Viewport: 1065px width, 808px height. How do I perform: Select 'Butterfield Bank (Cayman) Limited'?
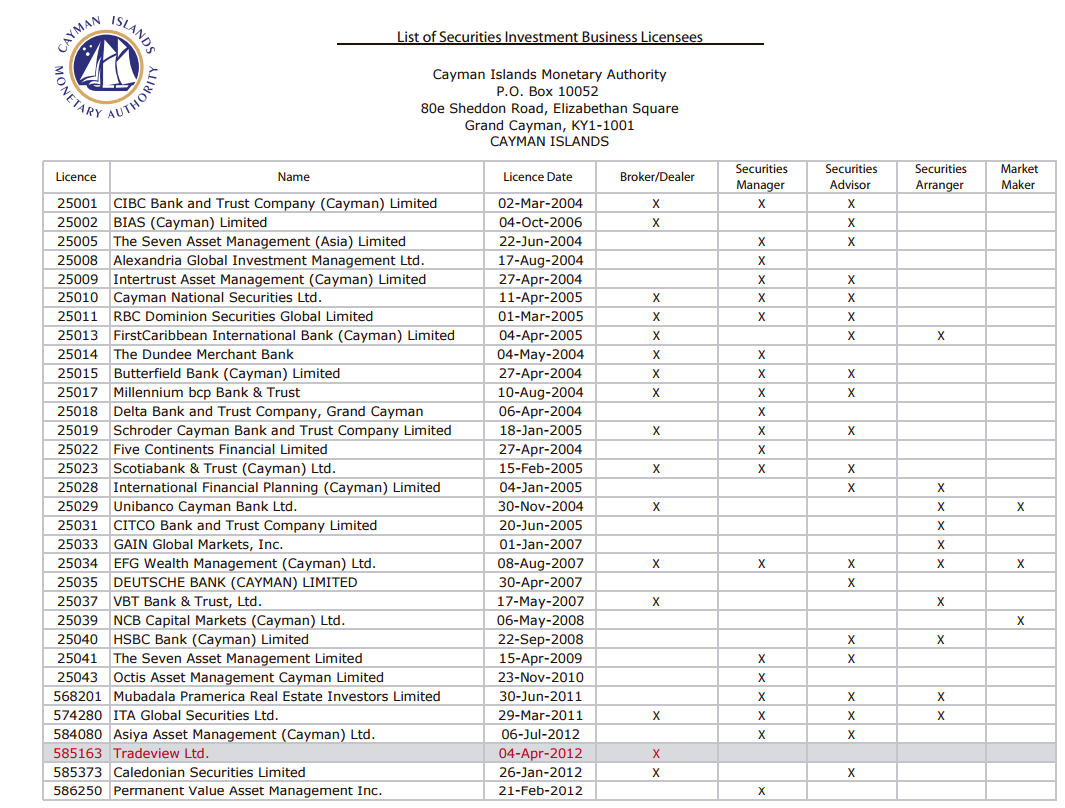coord(227,373)
